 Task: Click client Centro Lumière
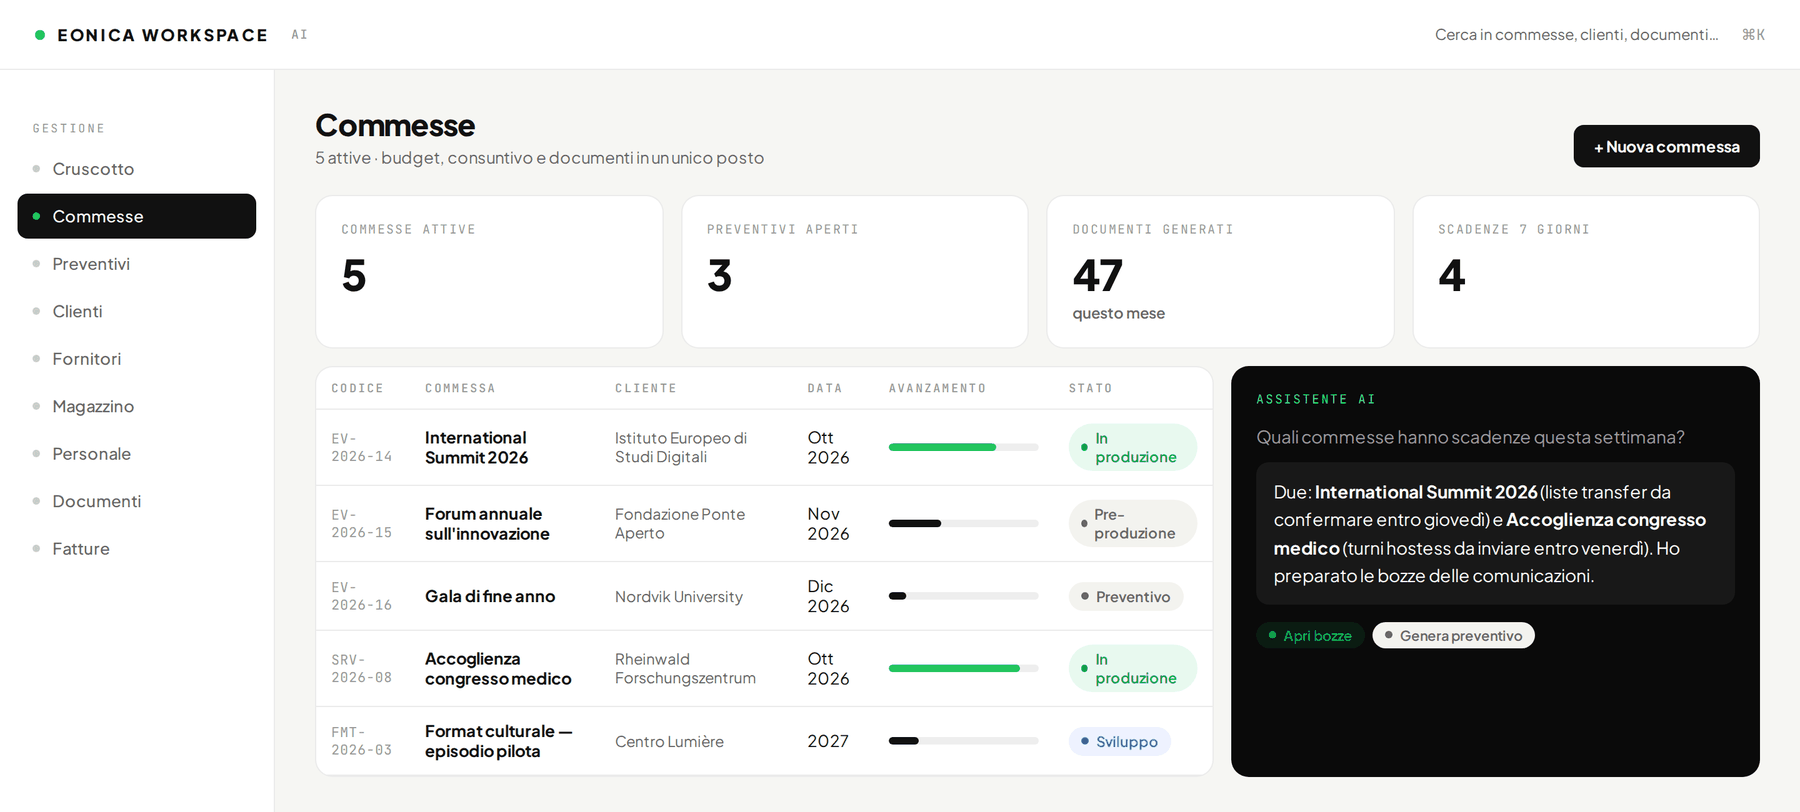669,741
